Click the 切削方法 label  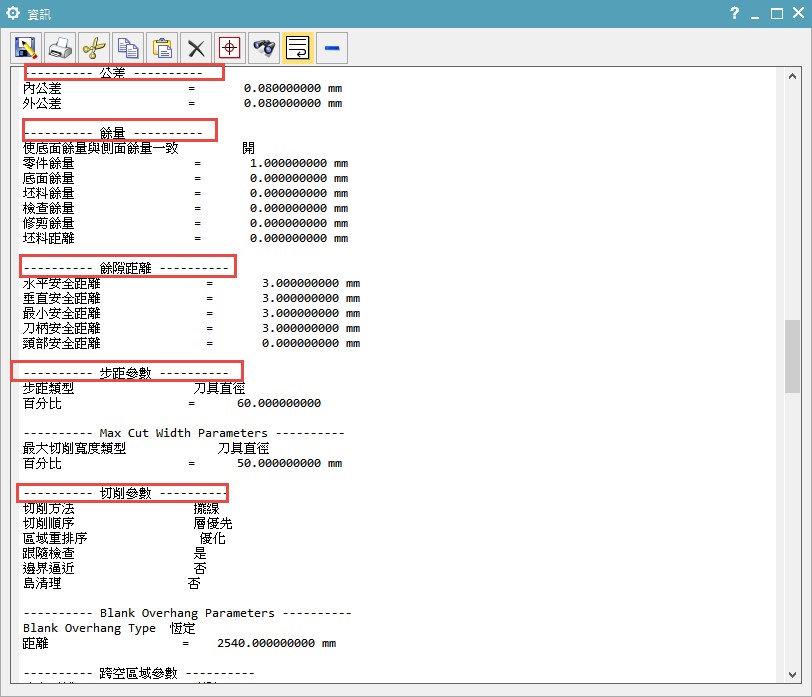[x=49, y=508]
